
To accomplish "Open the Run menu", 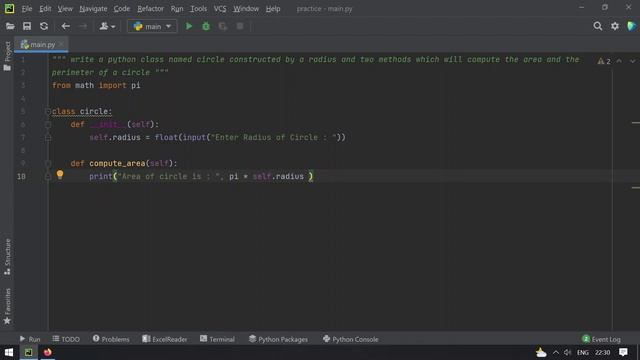I will pyautogui.click(x=177, y=9).
